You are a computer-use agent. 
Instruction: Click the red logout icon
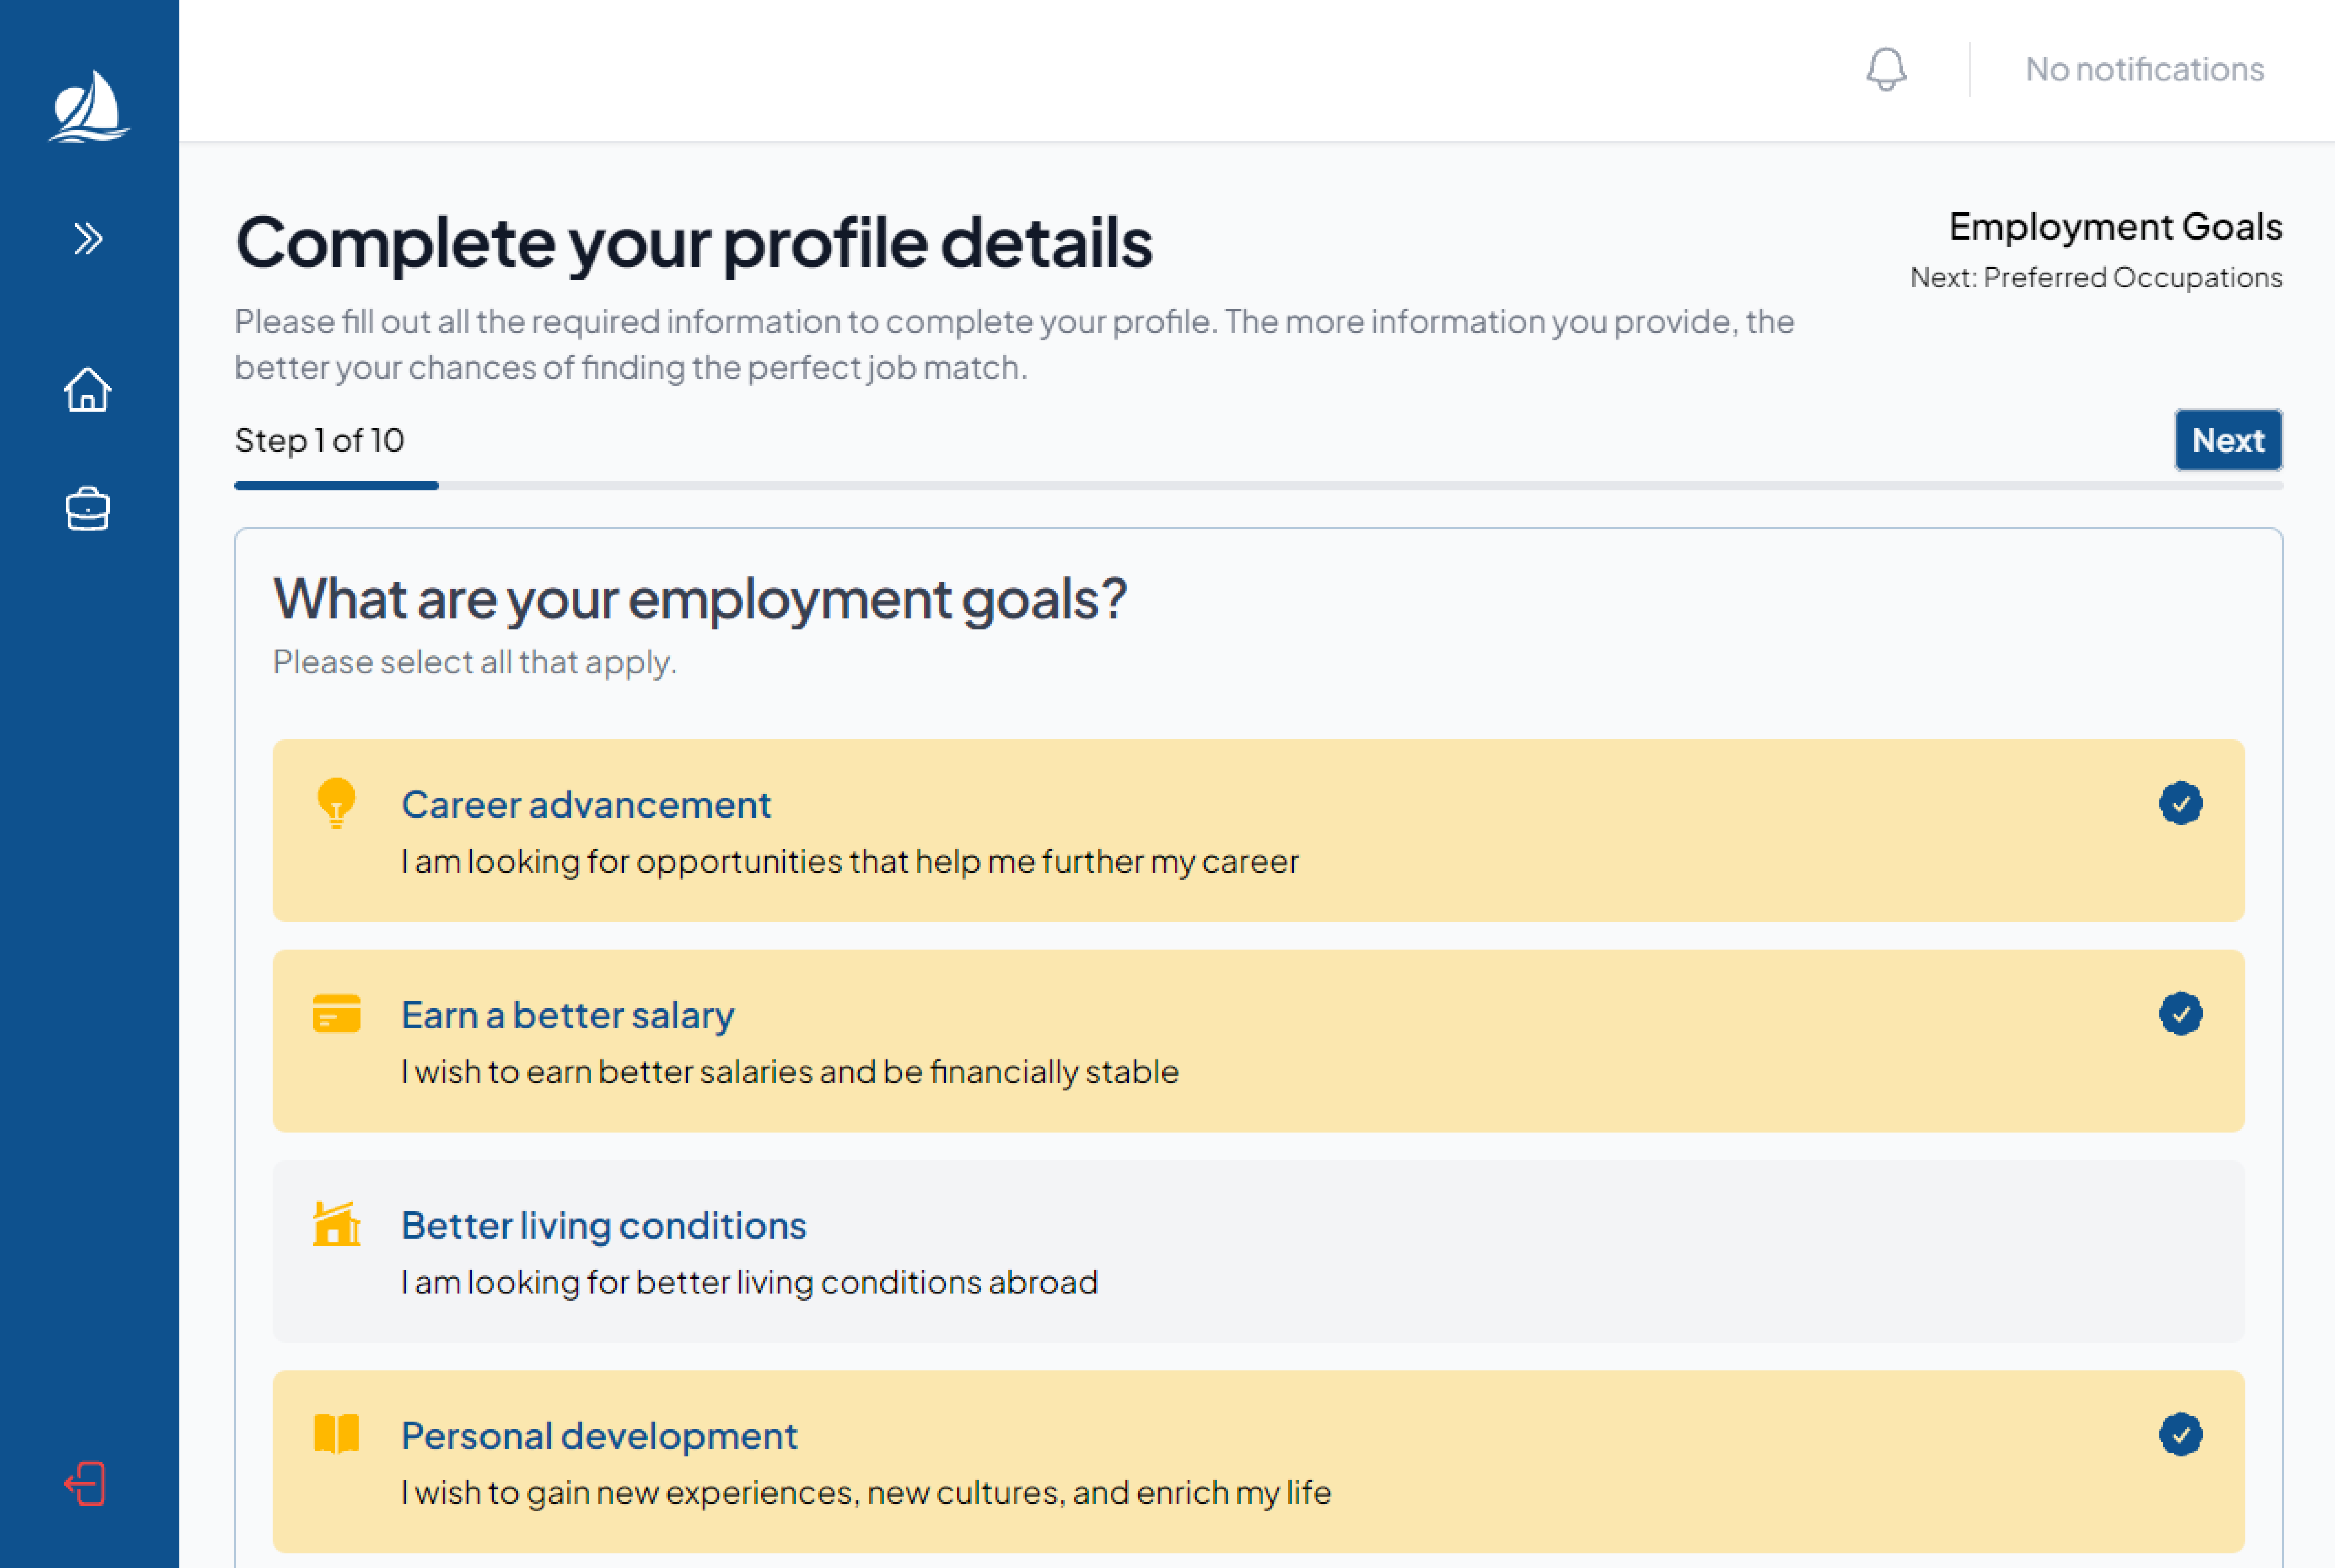(86, 1484)
